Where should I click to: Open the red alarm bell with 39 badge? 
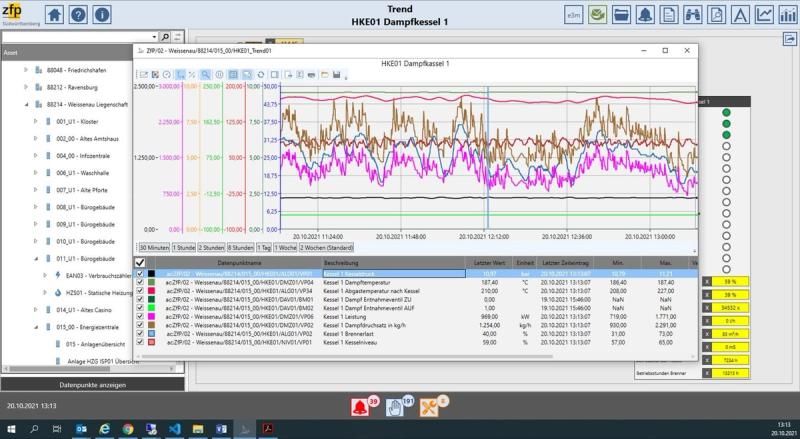[x=360, y=407]
